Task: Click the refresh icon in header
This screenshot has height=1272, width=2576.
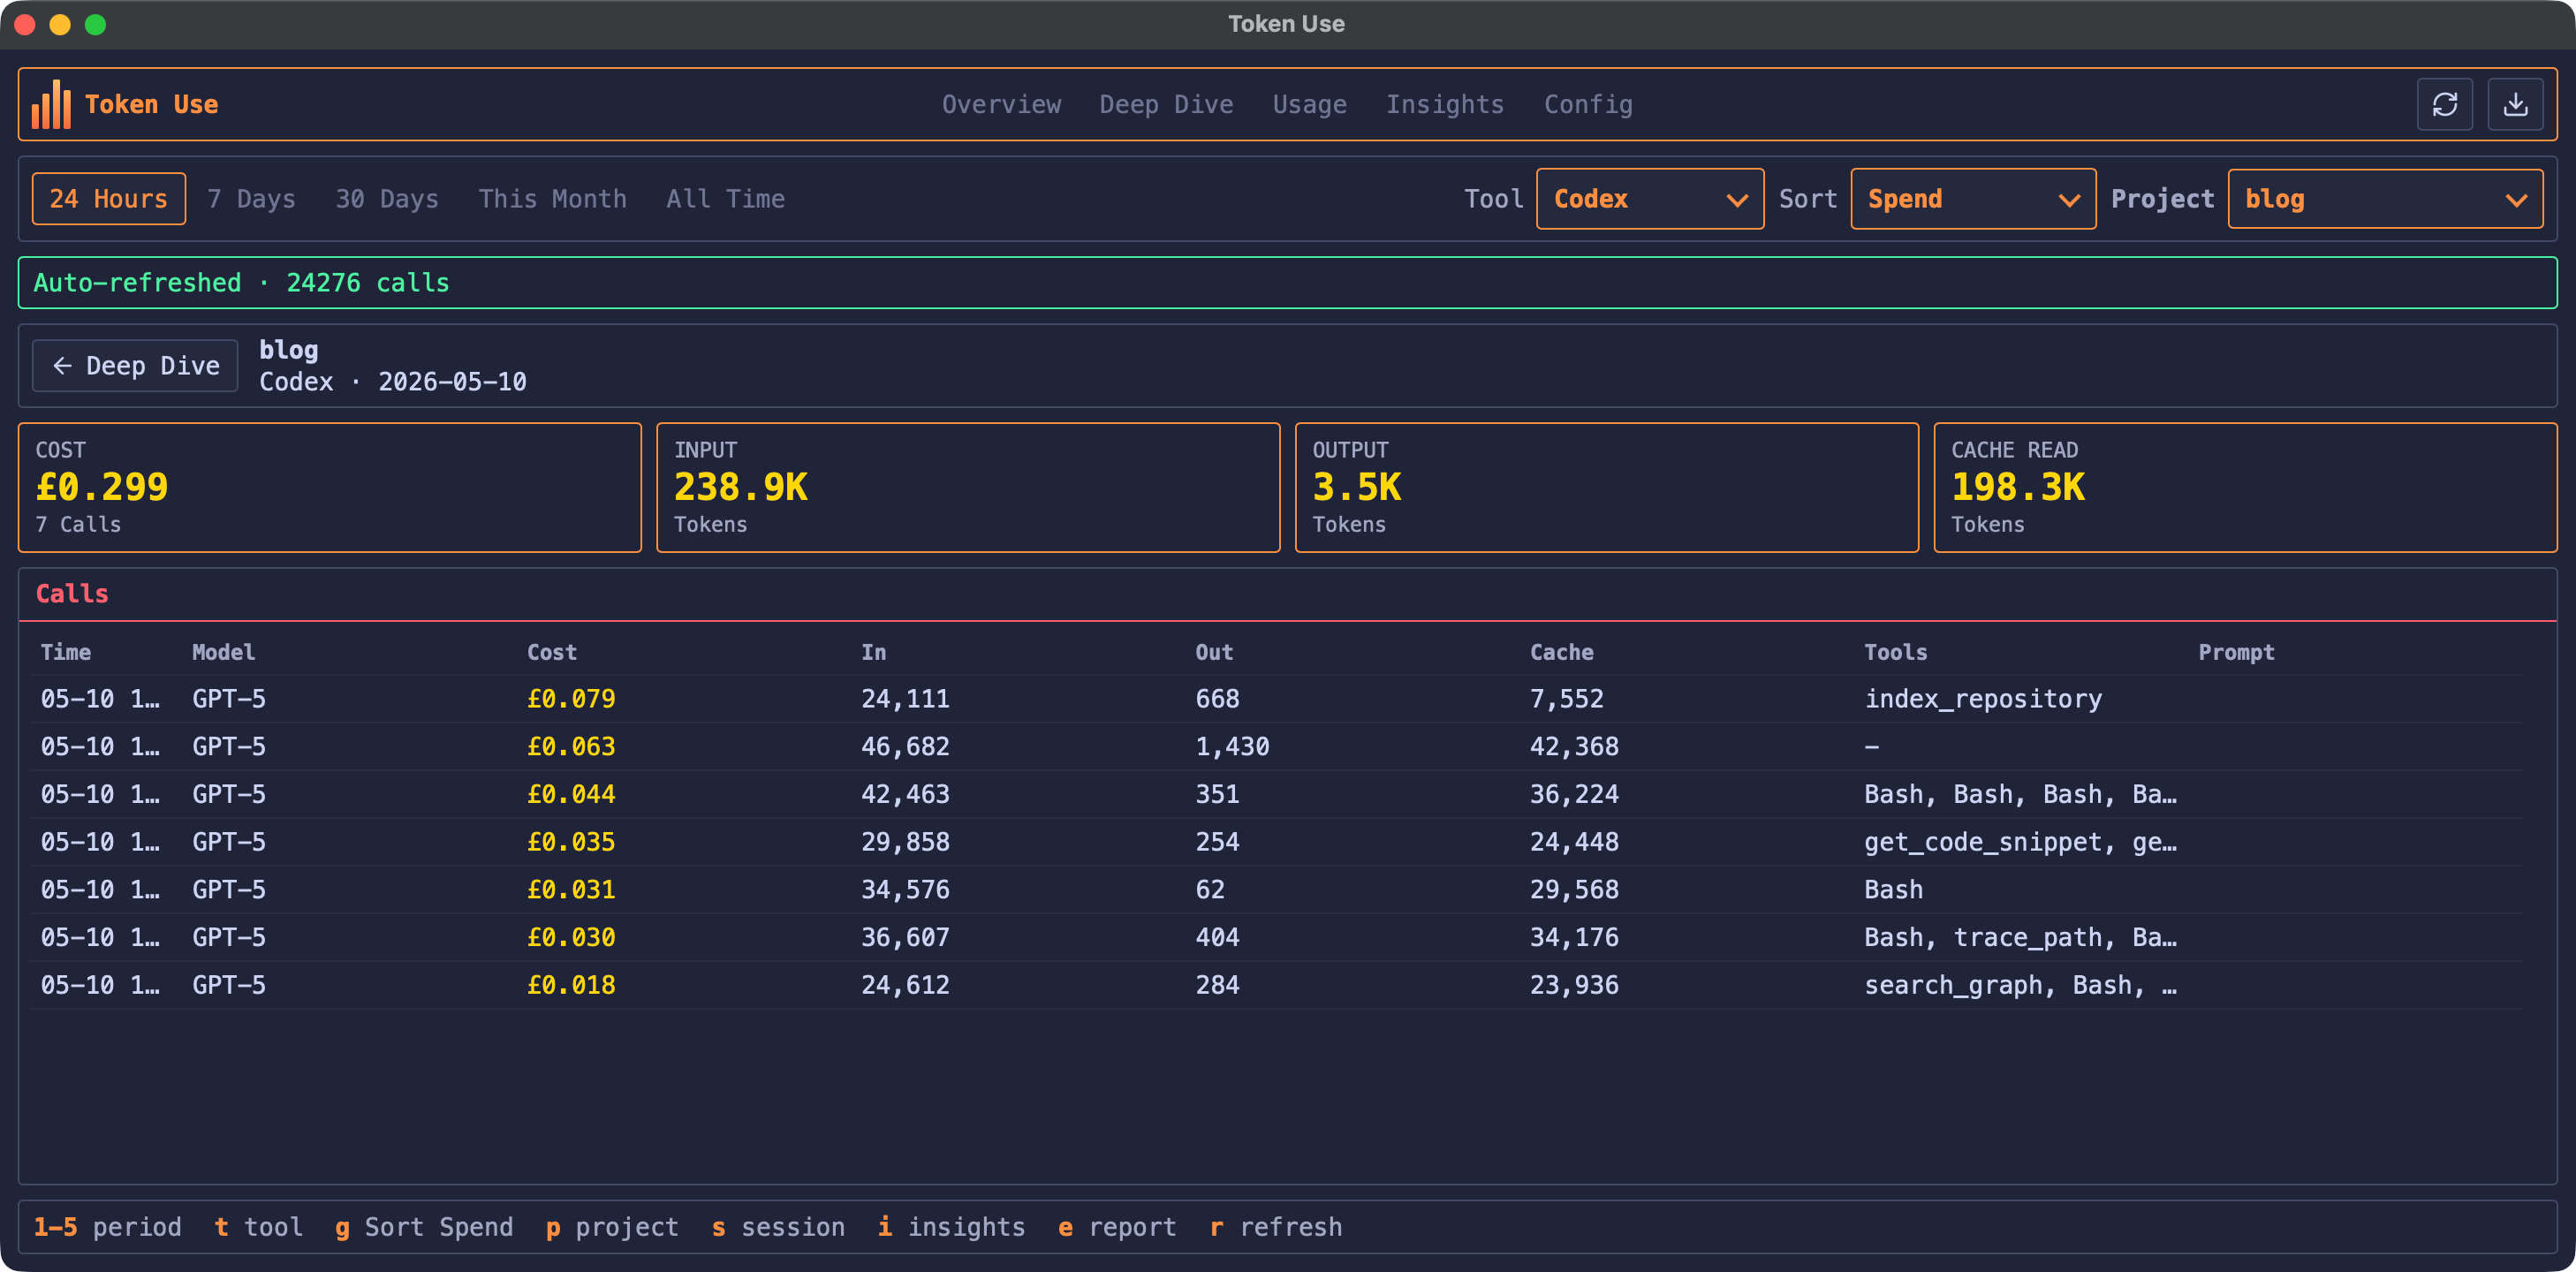Action: tap(2444, 104)
